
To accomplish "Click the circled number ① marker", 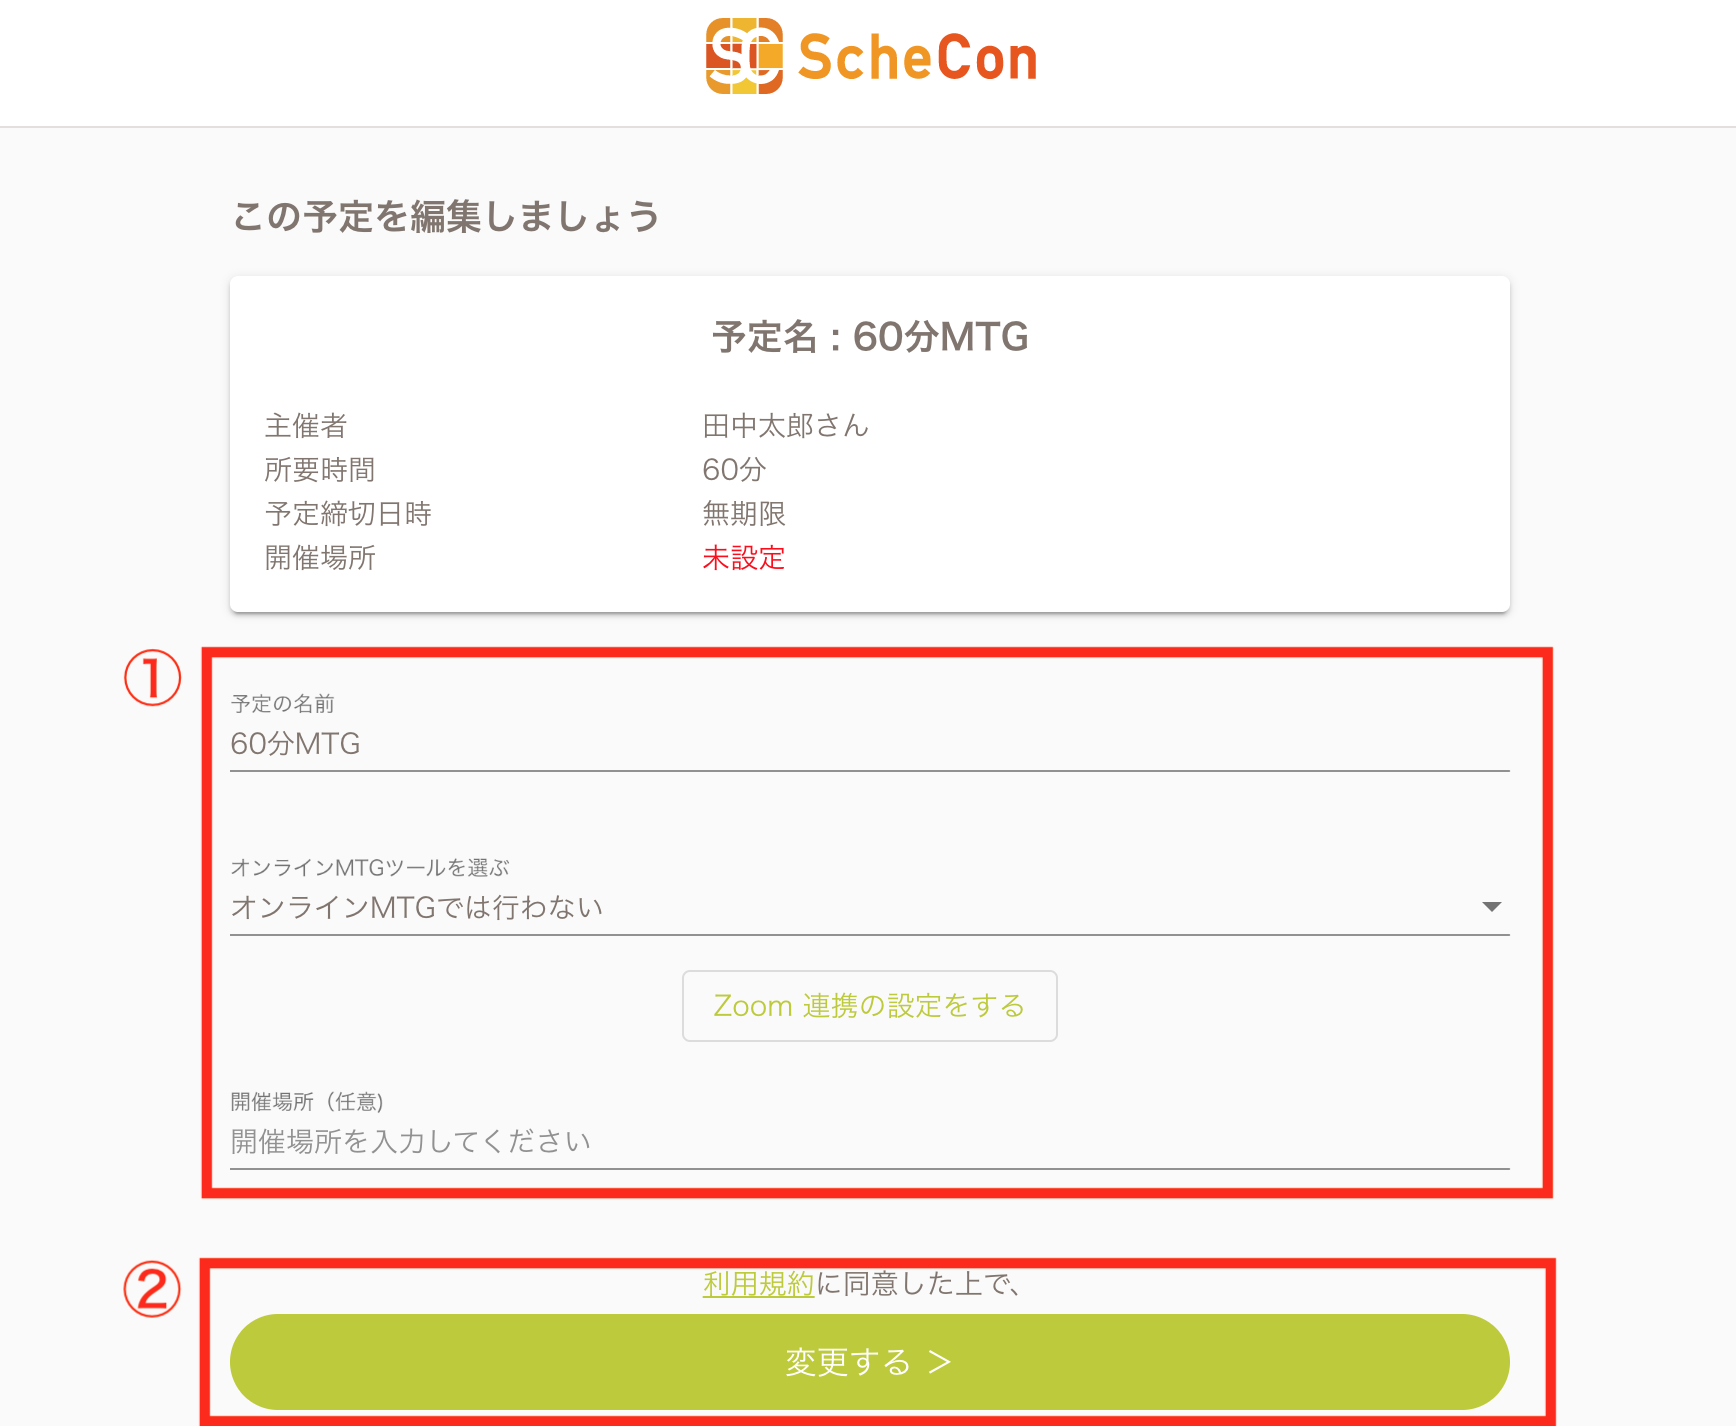I will point(152,678).
